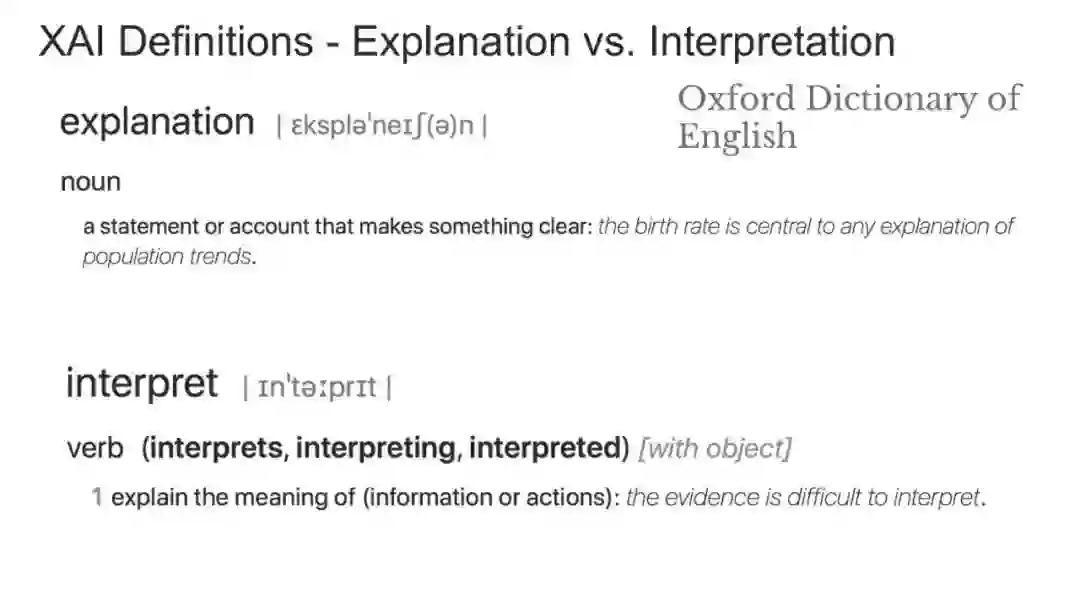The height and width of the screenshot is (608, 1080).
Task: Click the headword "explanation" in large type
Action: (x=157, y=122)
